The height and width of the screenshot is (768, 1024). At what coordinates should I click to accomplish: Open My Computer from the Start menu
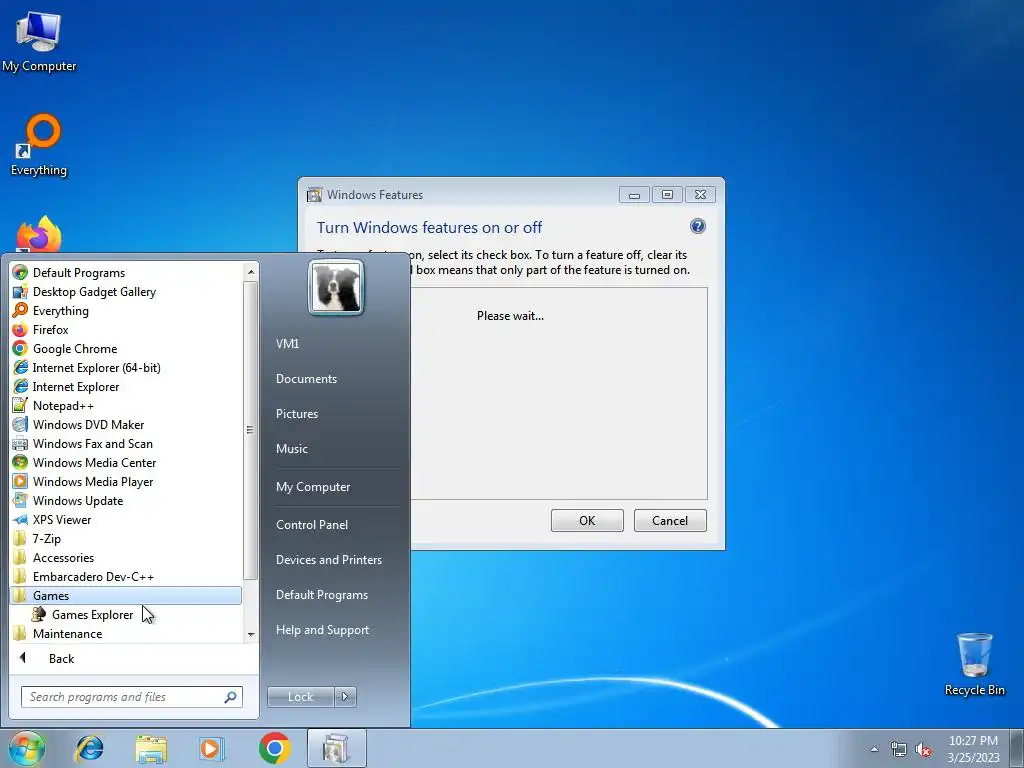tap(313, 487)
